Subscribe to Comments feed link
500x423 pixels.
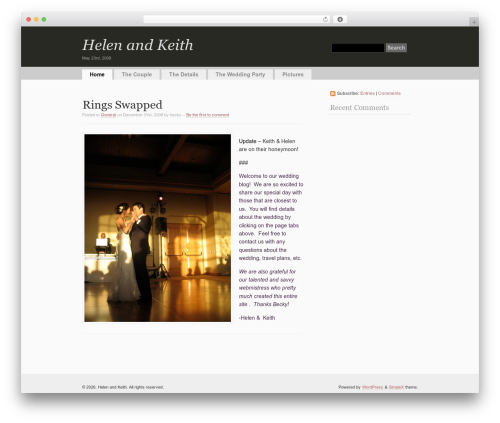click(389, 93)
